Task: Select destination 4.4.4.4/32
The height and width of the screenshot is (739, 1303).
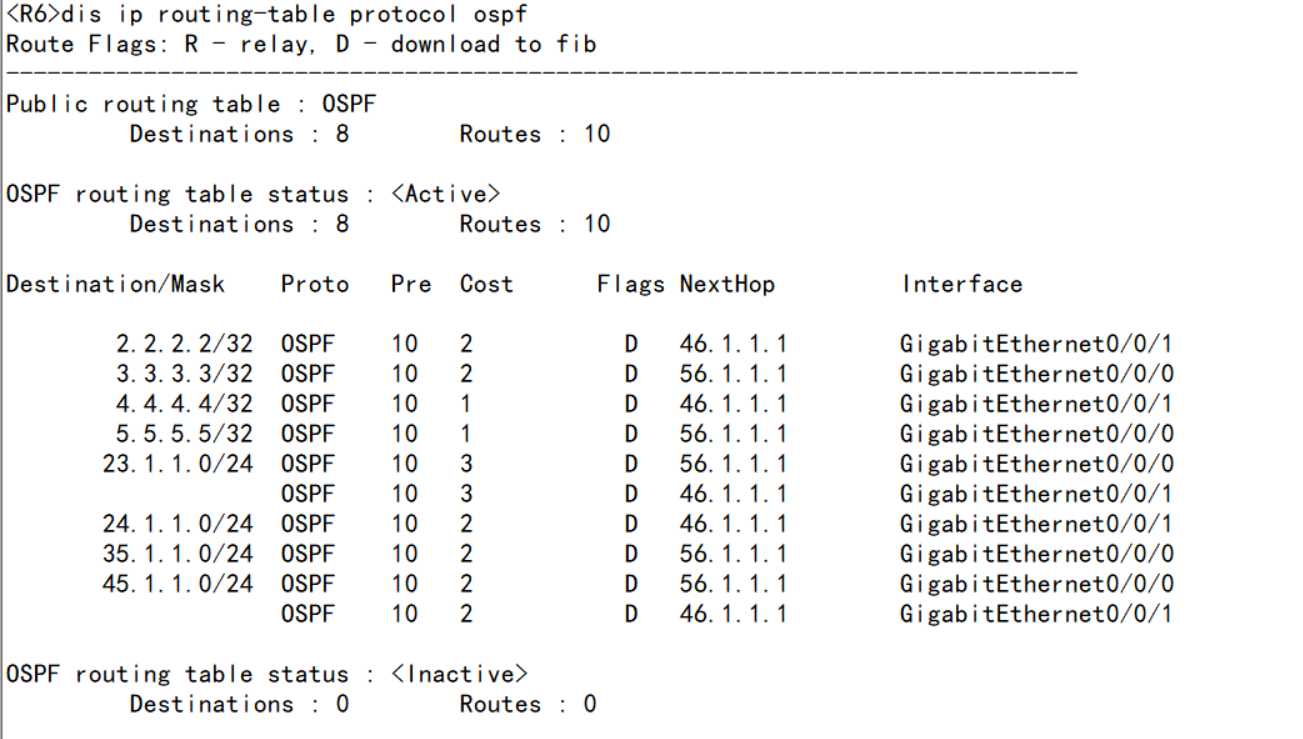Action: point(184,405)
